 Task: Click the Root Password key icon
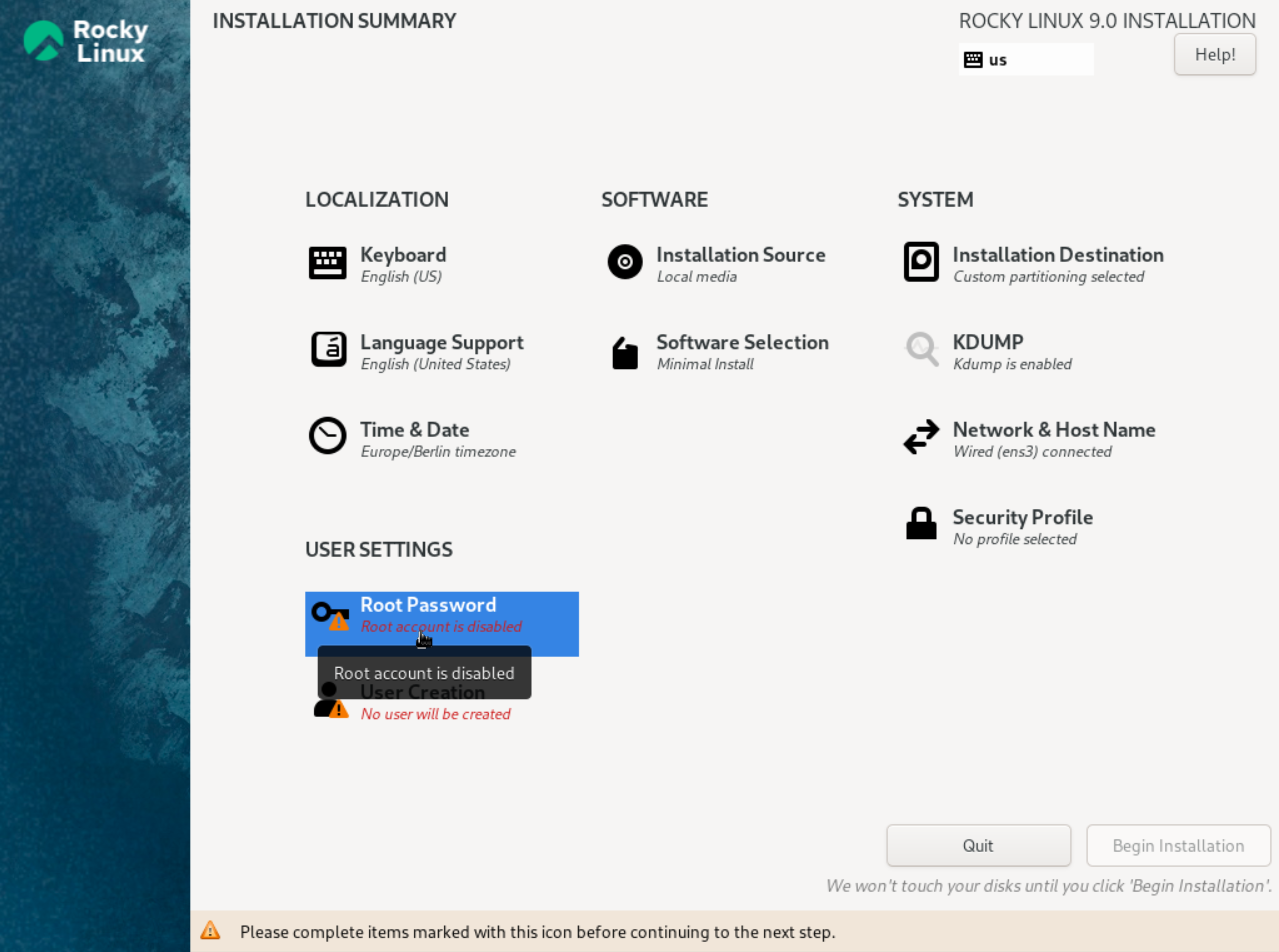[x=329, y=613]
